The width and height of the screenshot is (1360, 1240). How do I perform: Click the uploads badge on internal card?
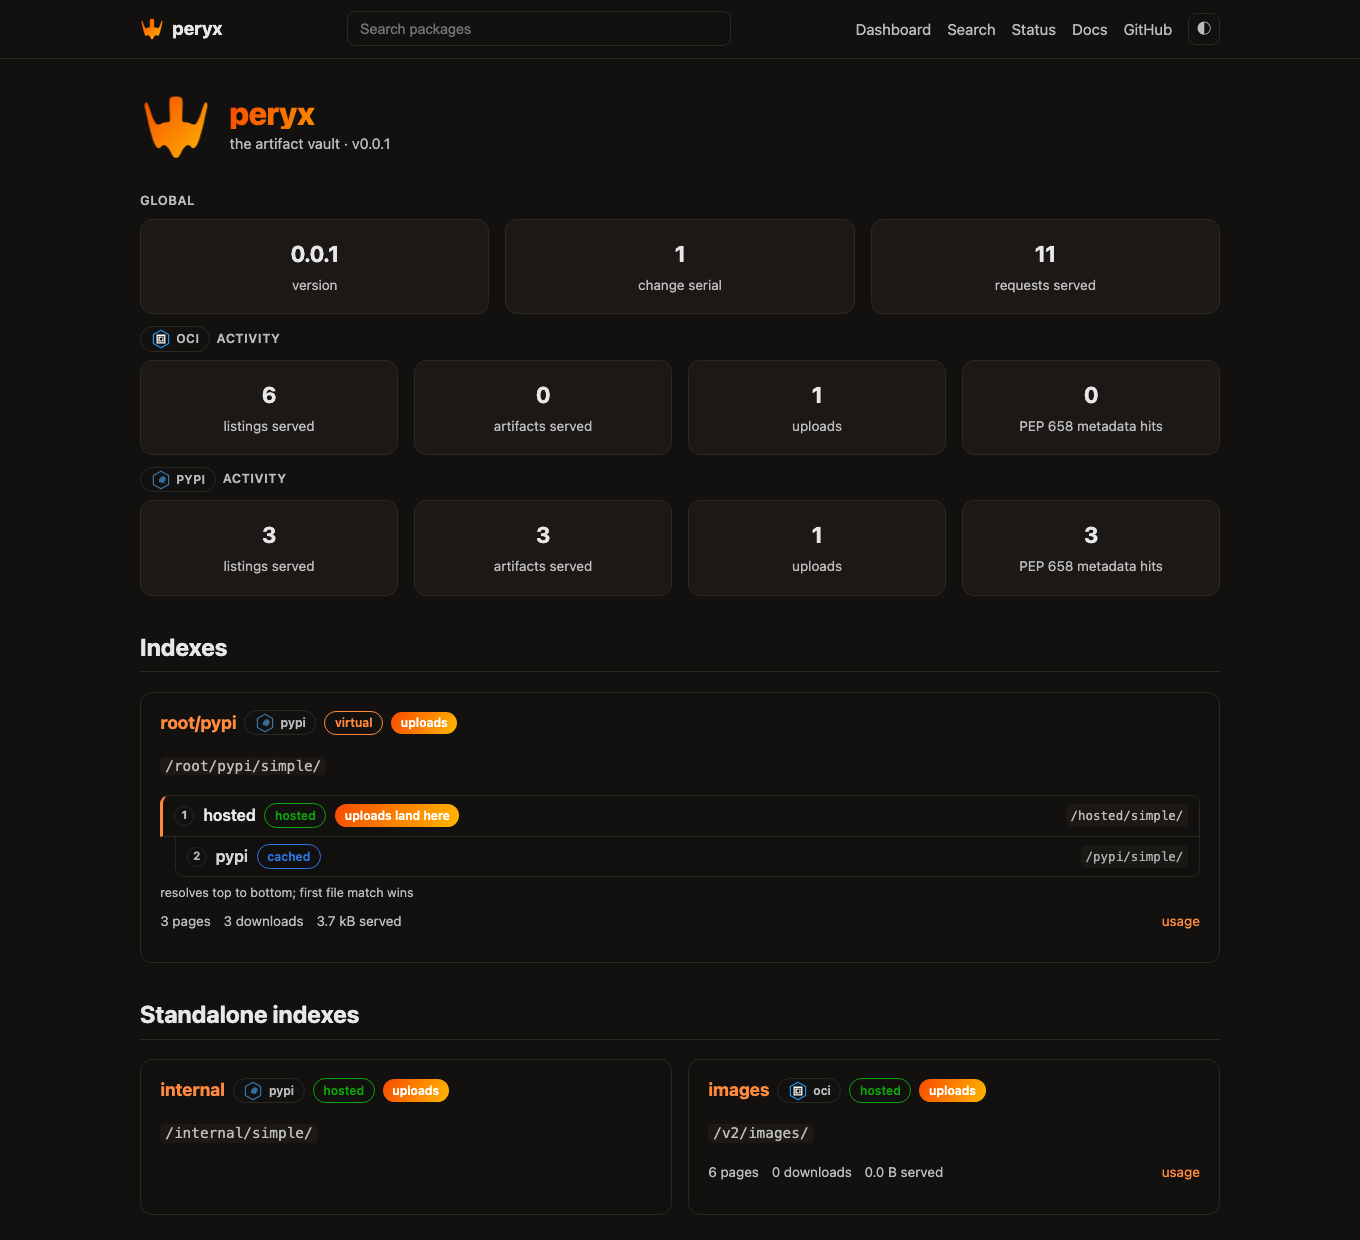click(x=416, y=1091)
